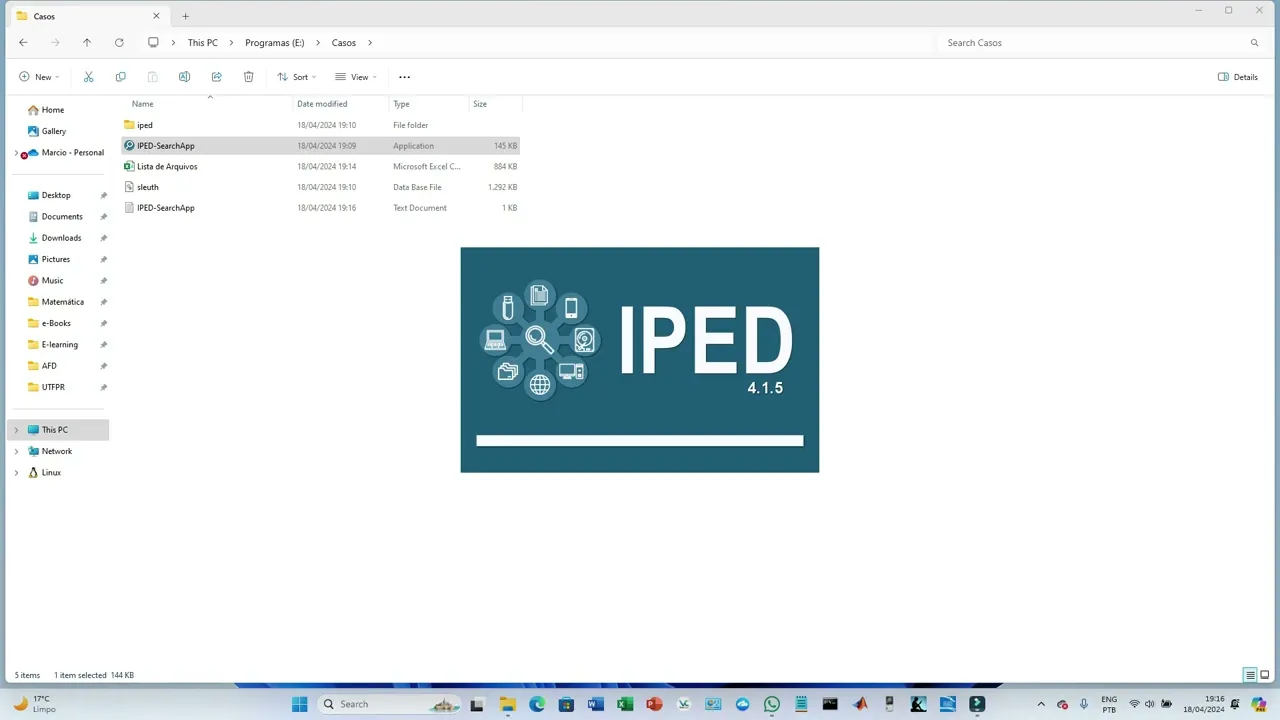Click the search magnifier in Search Casos

pos(1254,43)
